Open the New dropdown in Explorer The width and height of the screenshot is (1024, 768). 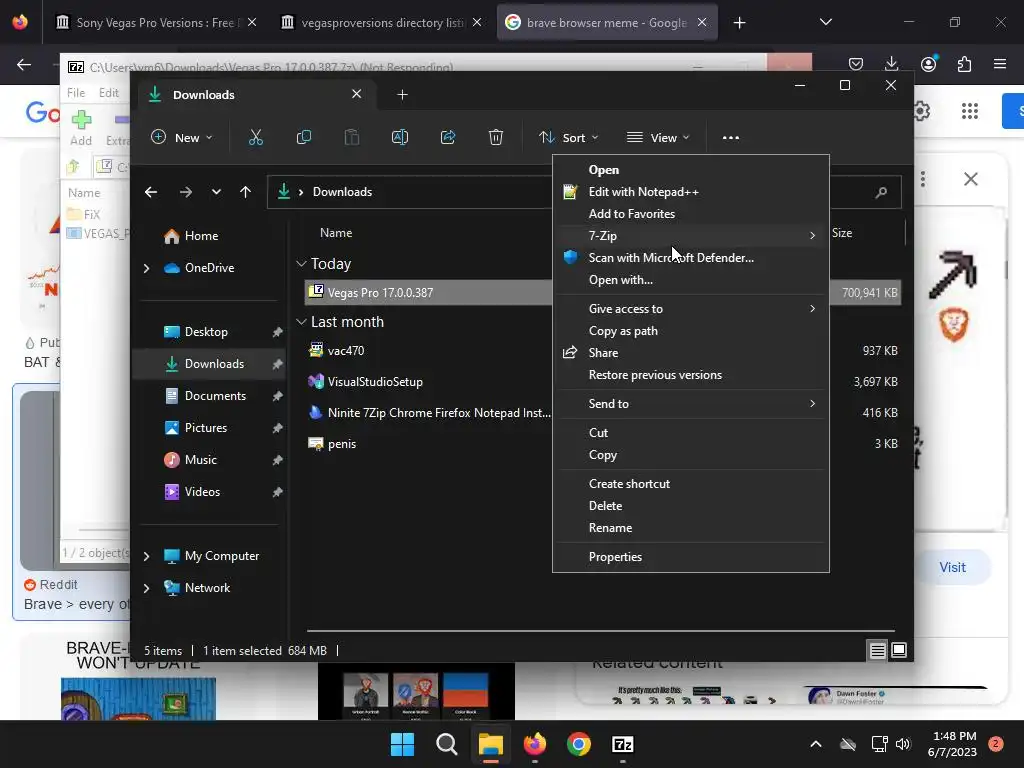[182, 138]
